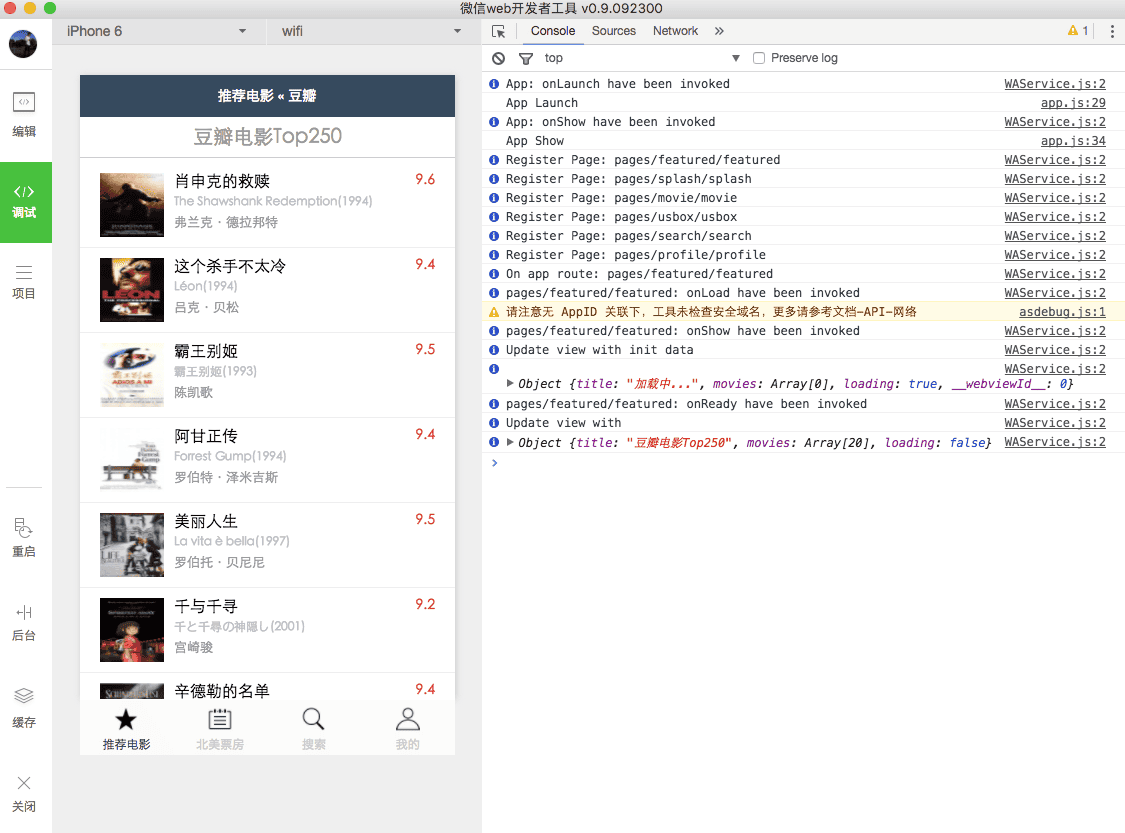Click the 这个杀手不太冷 Leon poster
This screenshot has height=833, width=1125.
tap(132, 289)
